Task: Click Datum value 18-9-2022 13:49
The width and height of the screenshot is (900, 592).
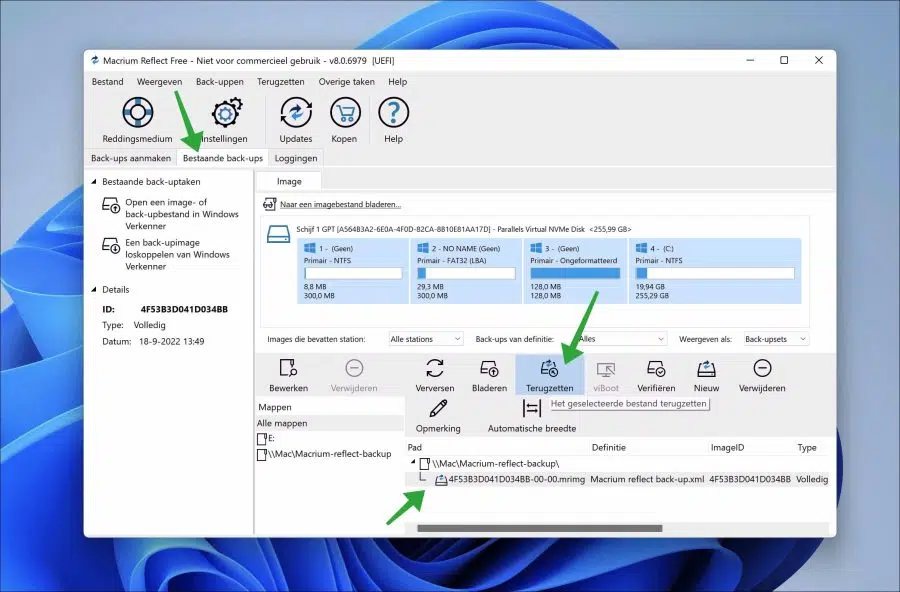Action: [172, 341]
